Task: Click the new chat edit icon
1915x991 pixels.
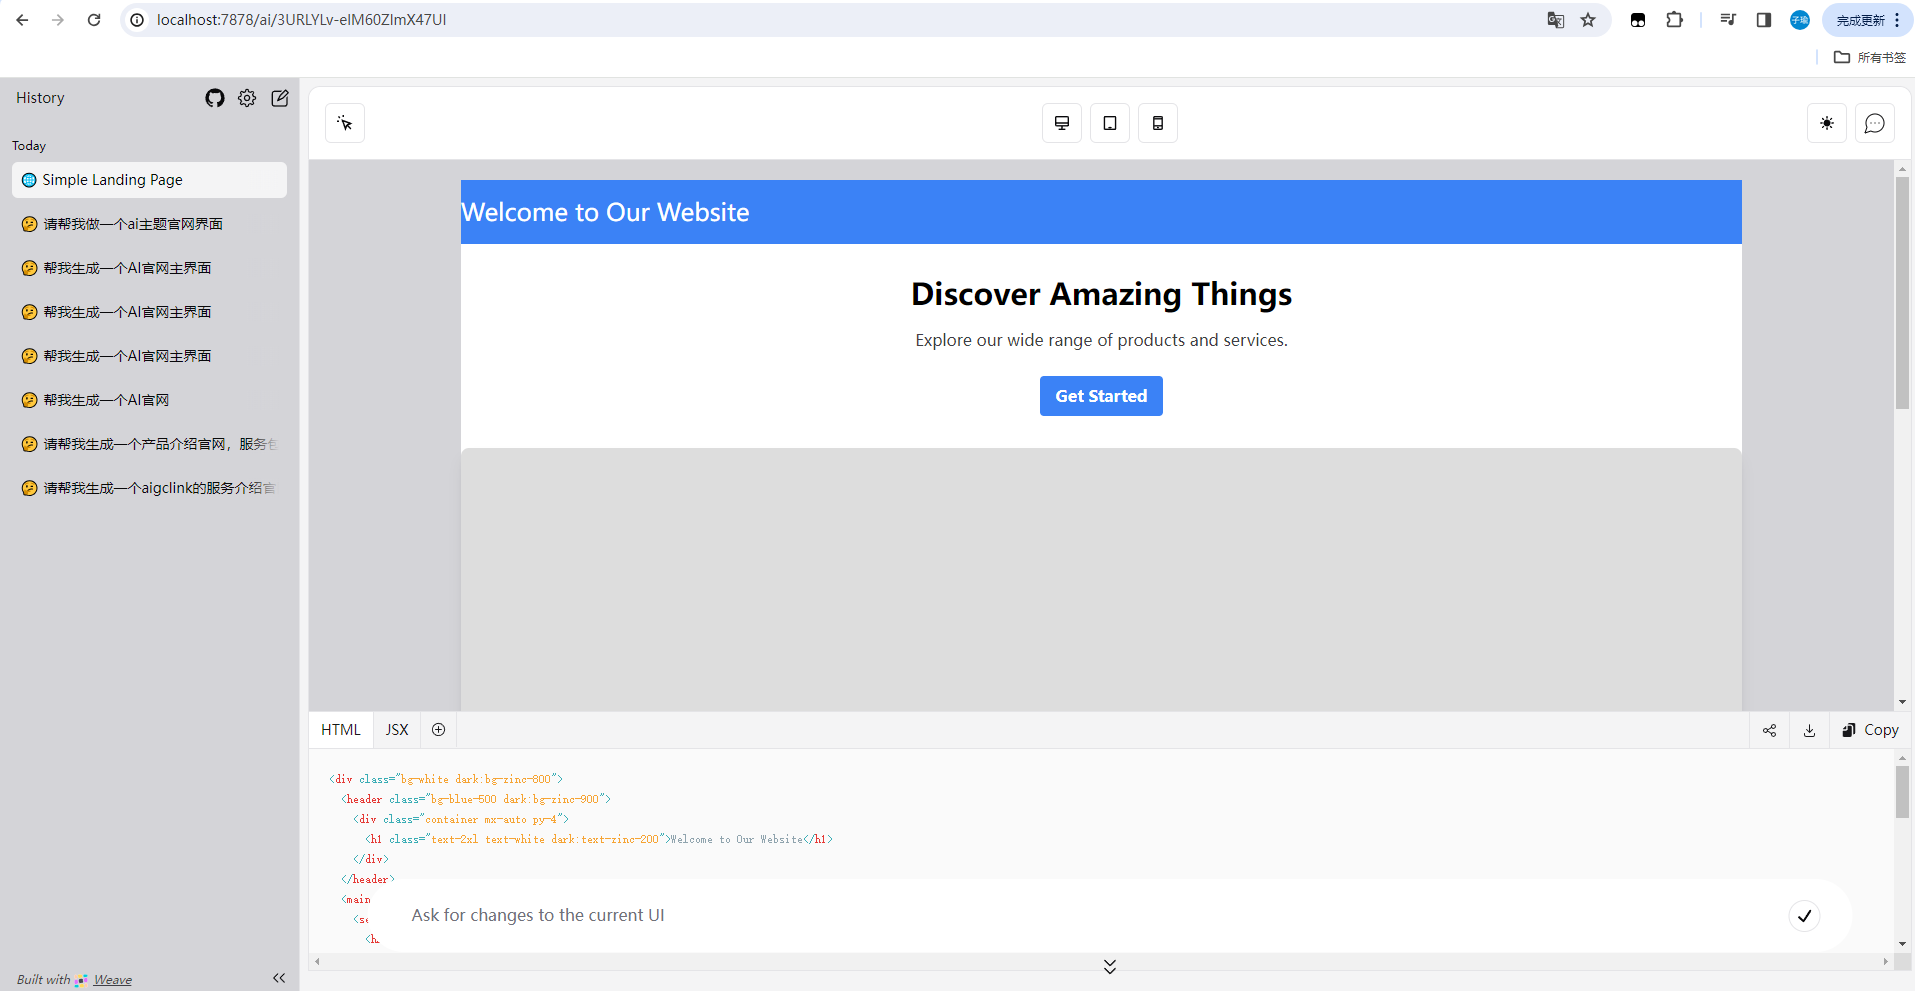Action: (x=280, y=98)
